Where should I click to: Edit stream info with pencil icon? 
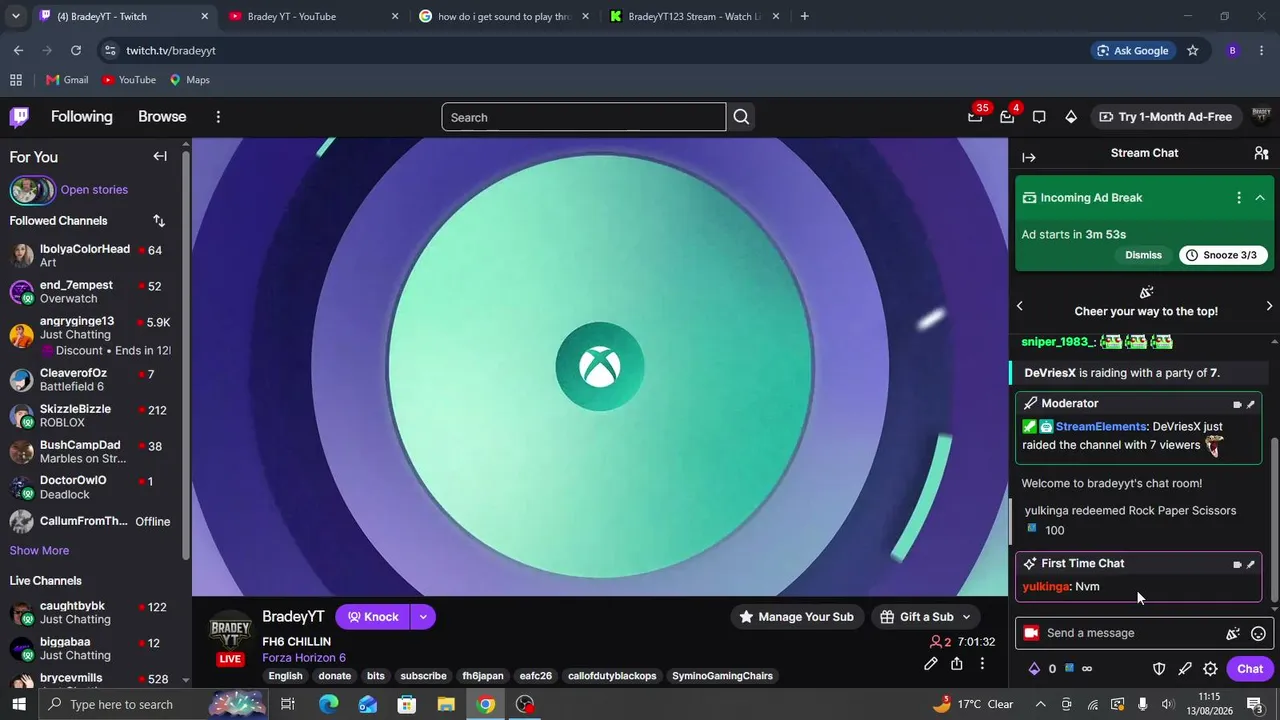(x=931, y=664)
